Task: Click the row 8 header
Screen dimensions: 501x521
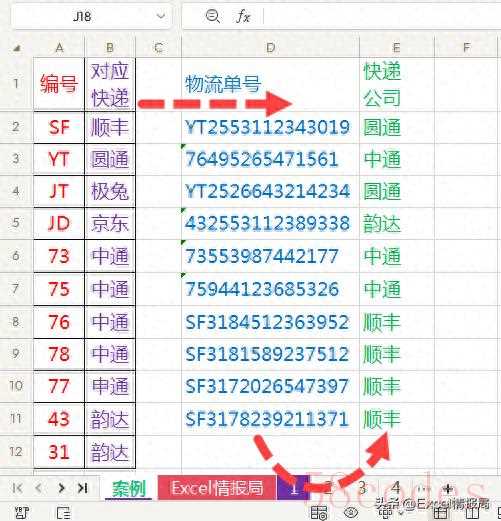Action: click(16, 322)
